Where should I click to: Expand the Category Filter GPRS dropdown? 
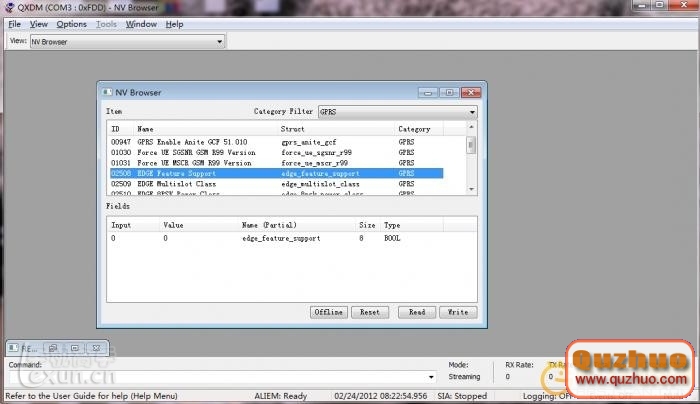pyautogui.click(x=472, y=112)
